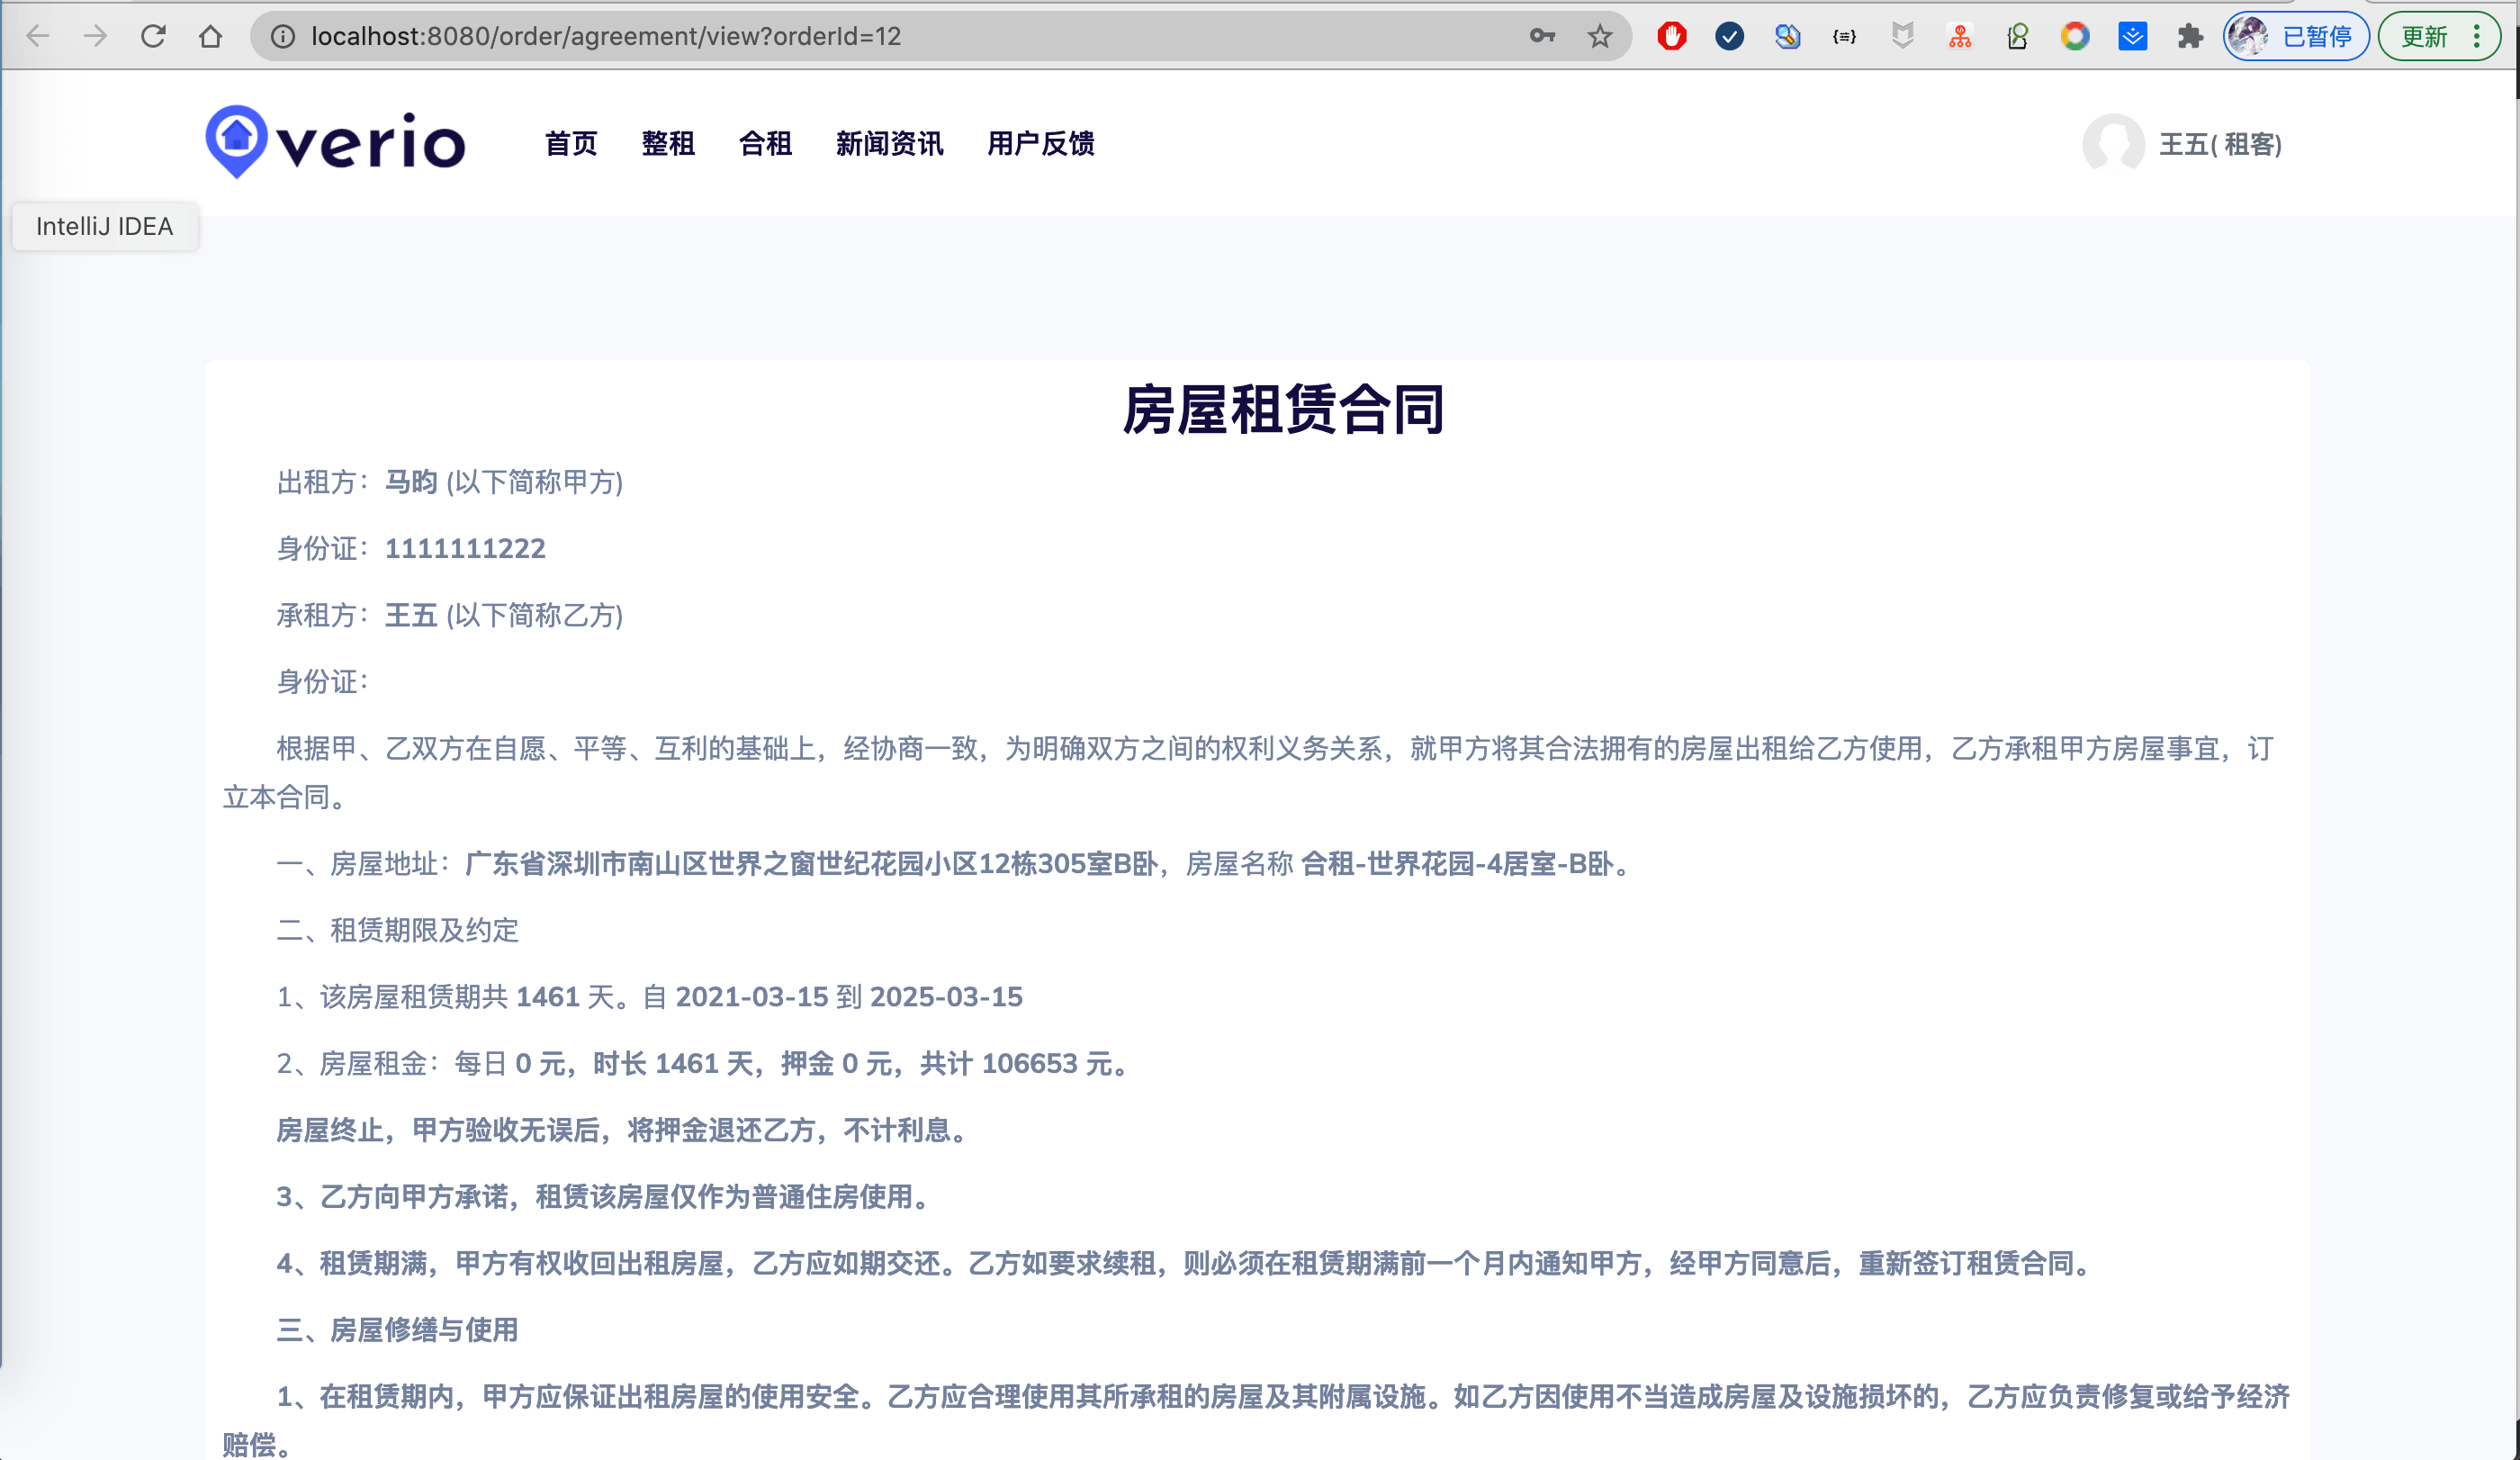Click the blue download arrow extension
Viewport: 2520px width, 1460px height.
point(2132,36)
